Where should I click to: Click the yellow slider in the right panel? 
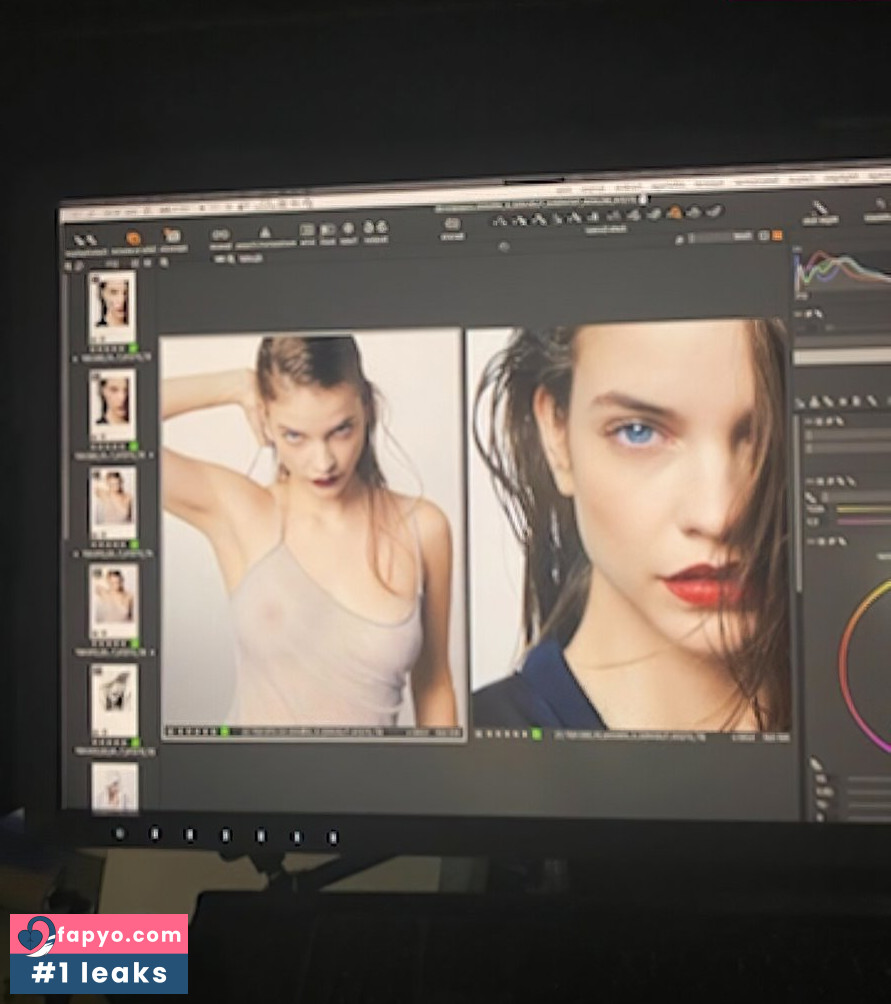pyautogui.click(x=863, y=510)
